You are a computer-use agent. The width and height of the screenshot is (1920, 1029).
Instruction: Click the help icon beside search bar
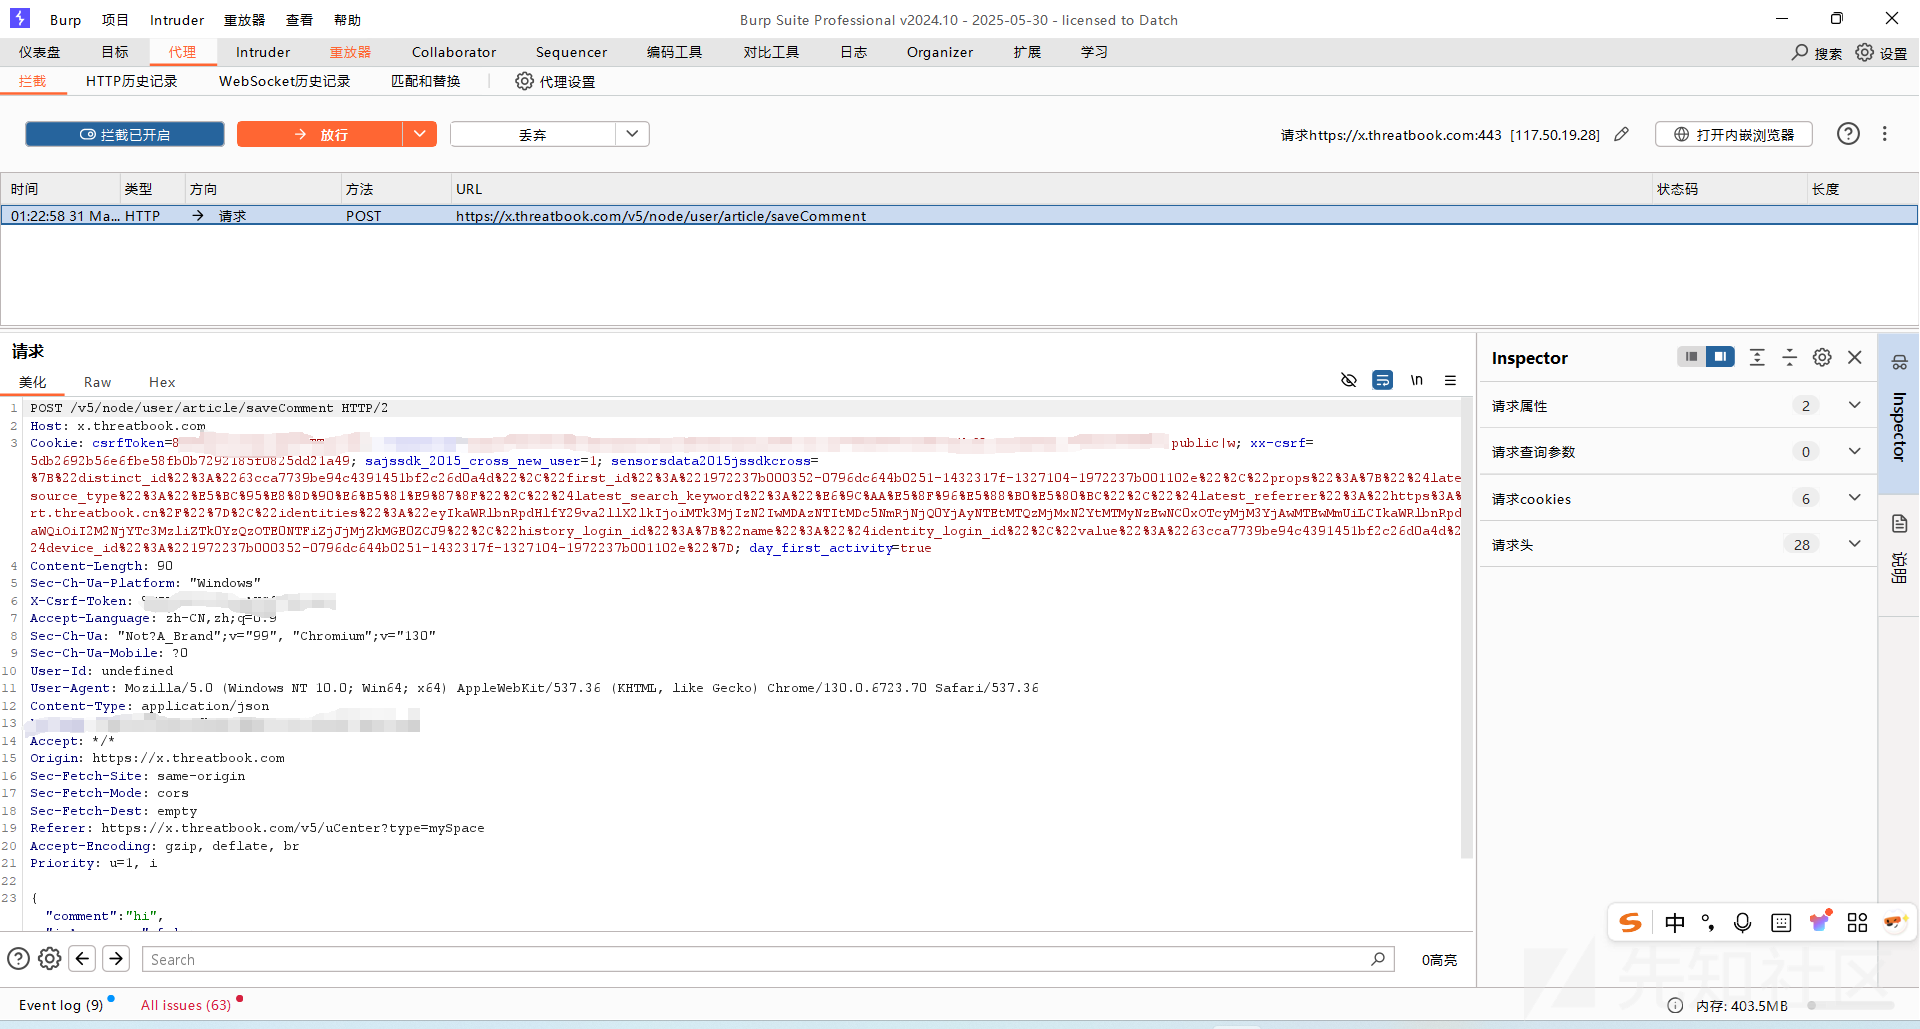pos(18,959)
